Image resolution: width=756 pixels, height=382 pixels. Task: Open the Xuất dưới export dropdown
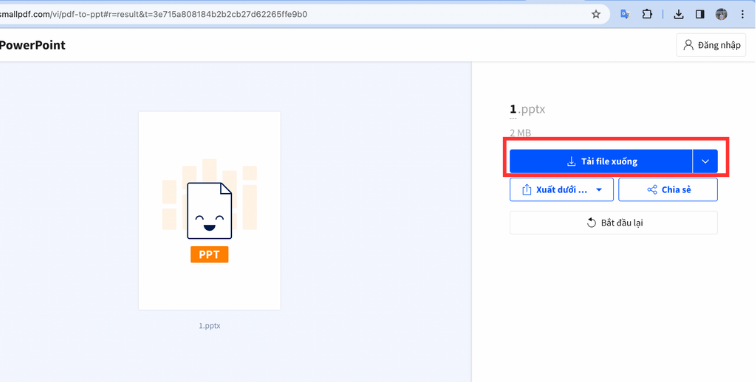pos(562,190)
